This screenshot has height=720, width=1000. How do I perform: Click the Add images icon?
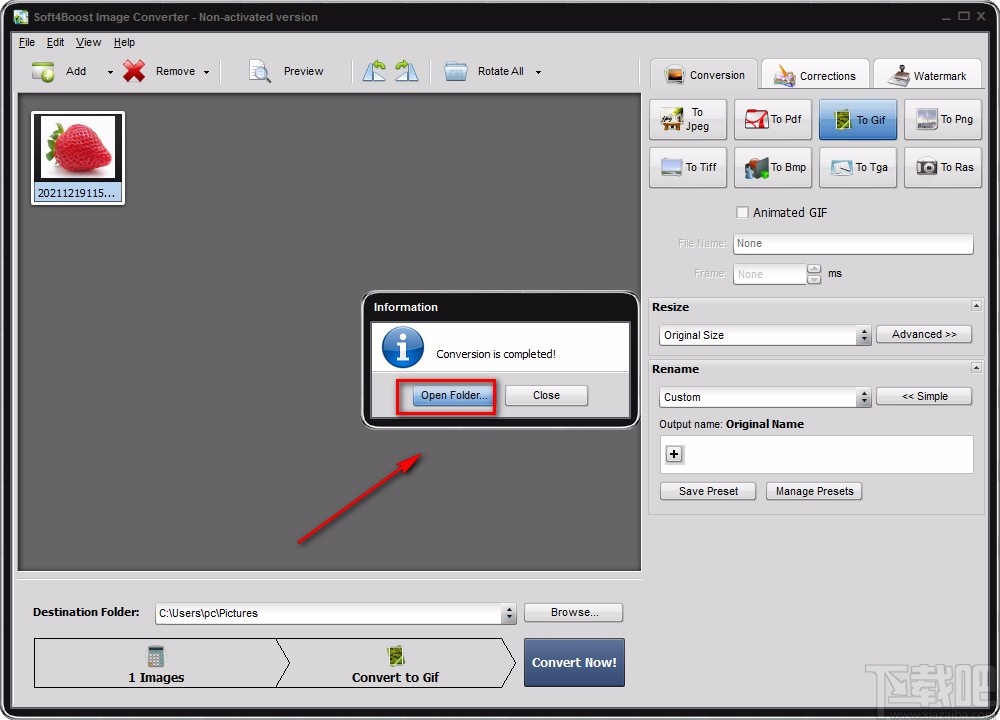[43, 71]
